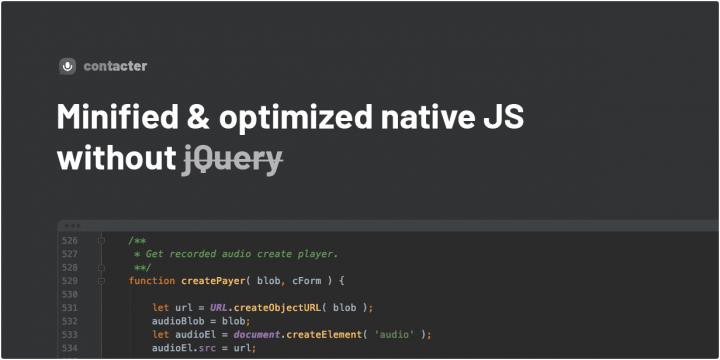Viewport: 720px width, 360px height.
Task: Click line number 533 in the gutter
Action: 70,334
